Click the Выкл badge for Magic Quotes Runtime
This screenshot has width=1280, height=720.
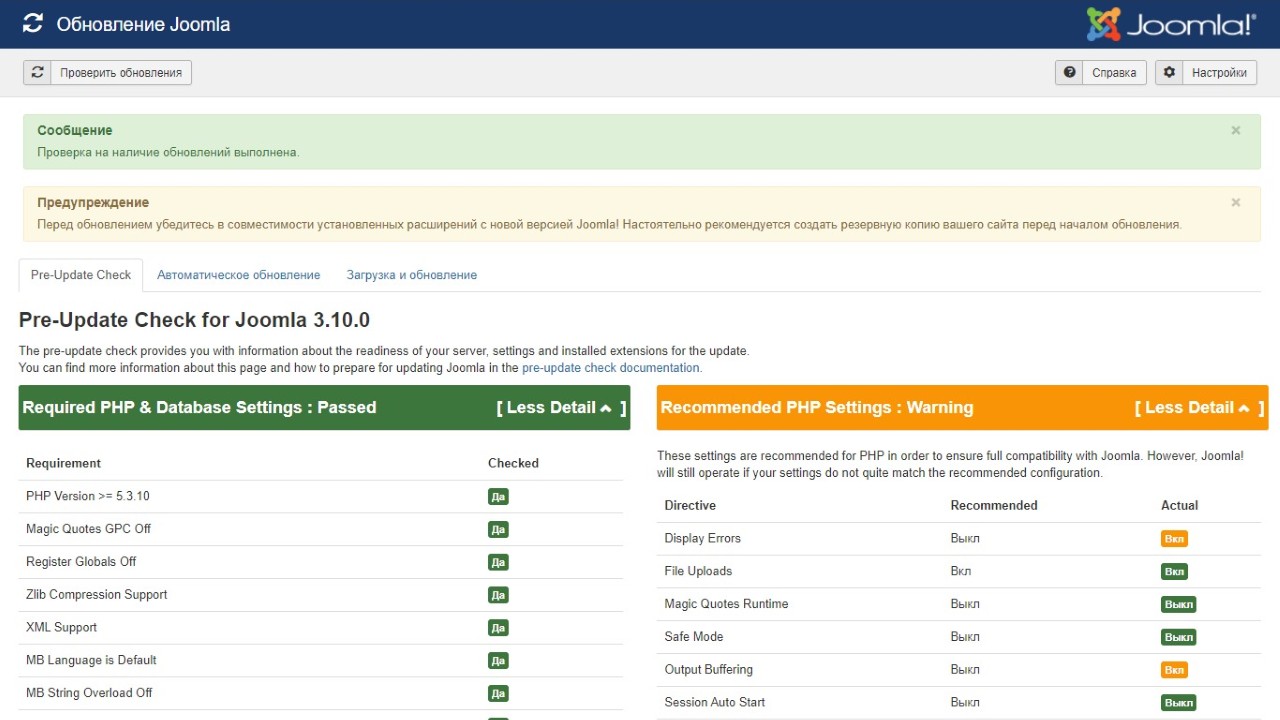(x=1178, y=605)
